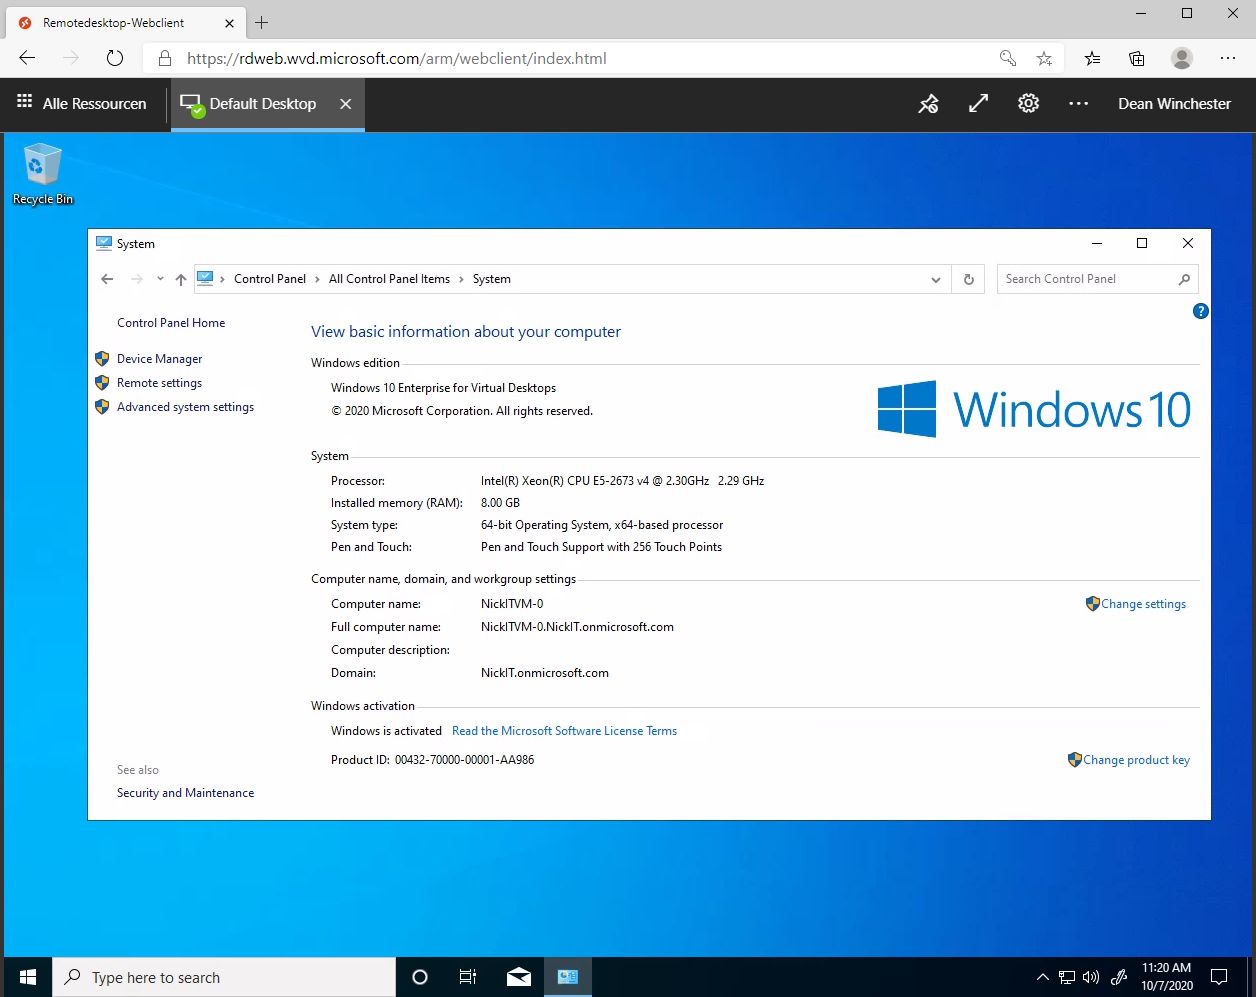Click Back arrow in System window

[107, 279]
